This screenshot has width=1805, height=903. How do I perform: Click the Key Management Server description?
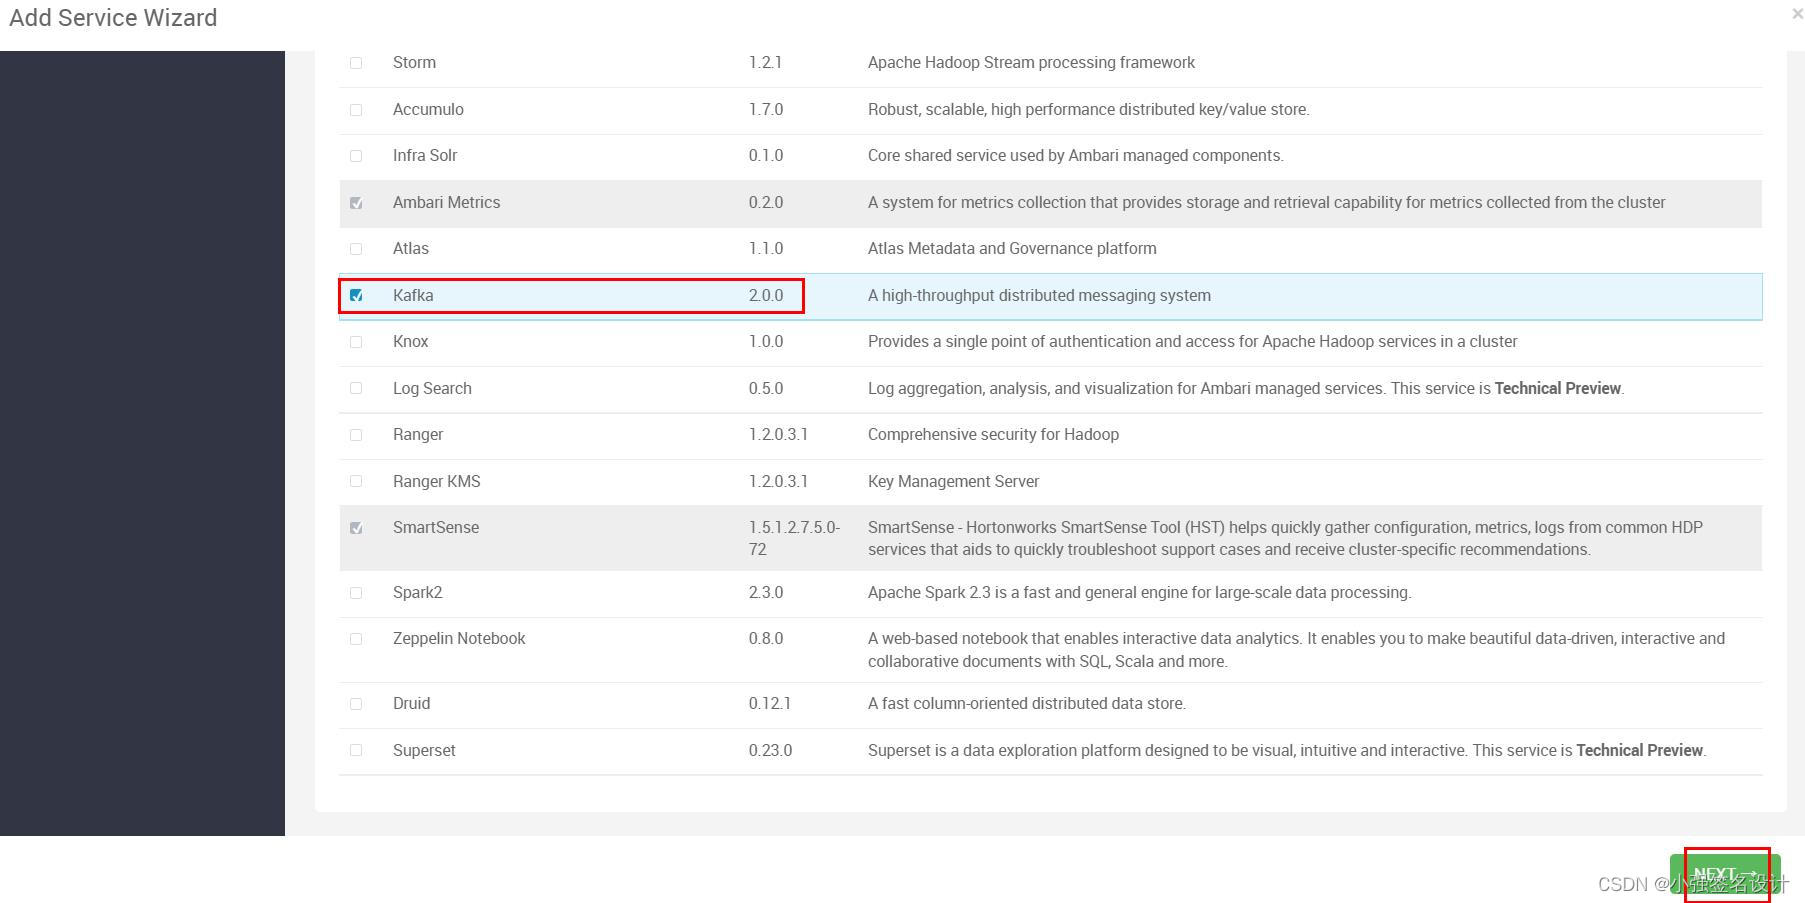tap(953, 481)
